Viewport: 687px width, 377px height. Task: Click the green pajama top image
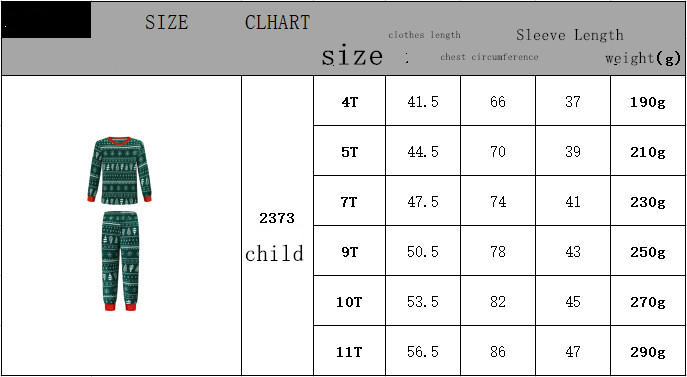click(119, 171)
